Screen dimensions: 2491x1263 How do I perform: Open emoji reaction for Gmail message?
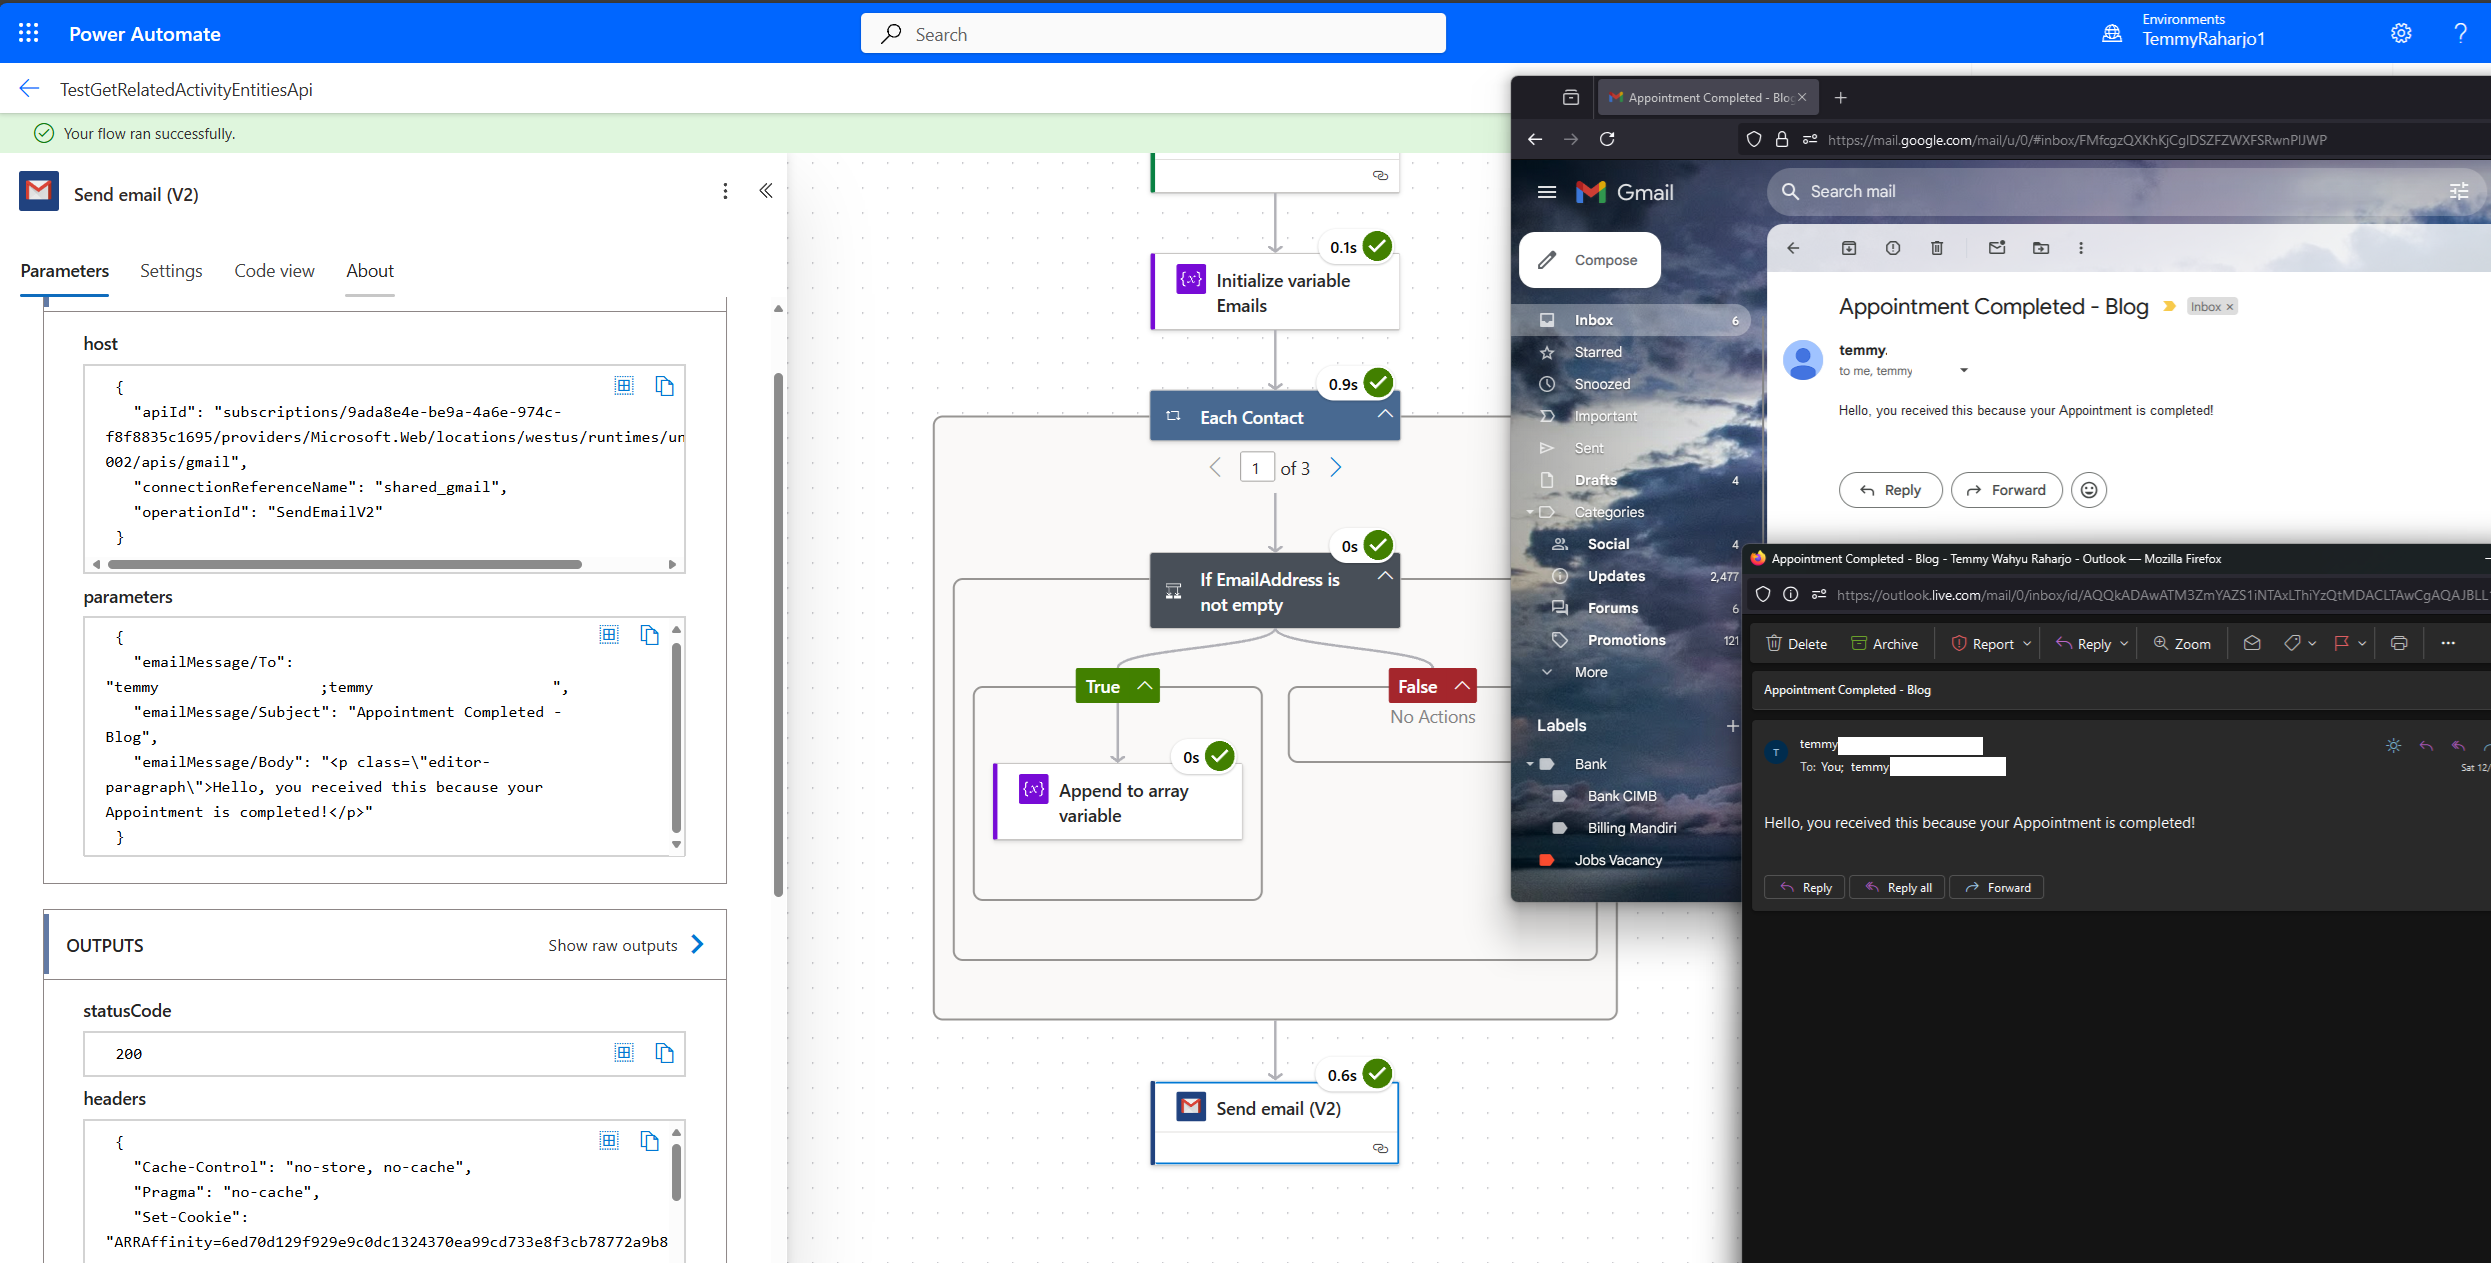[2089, 490]
